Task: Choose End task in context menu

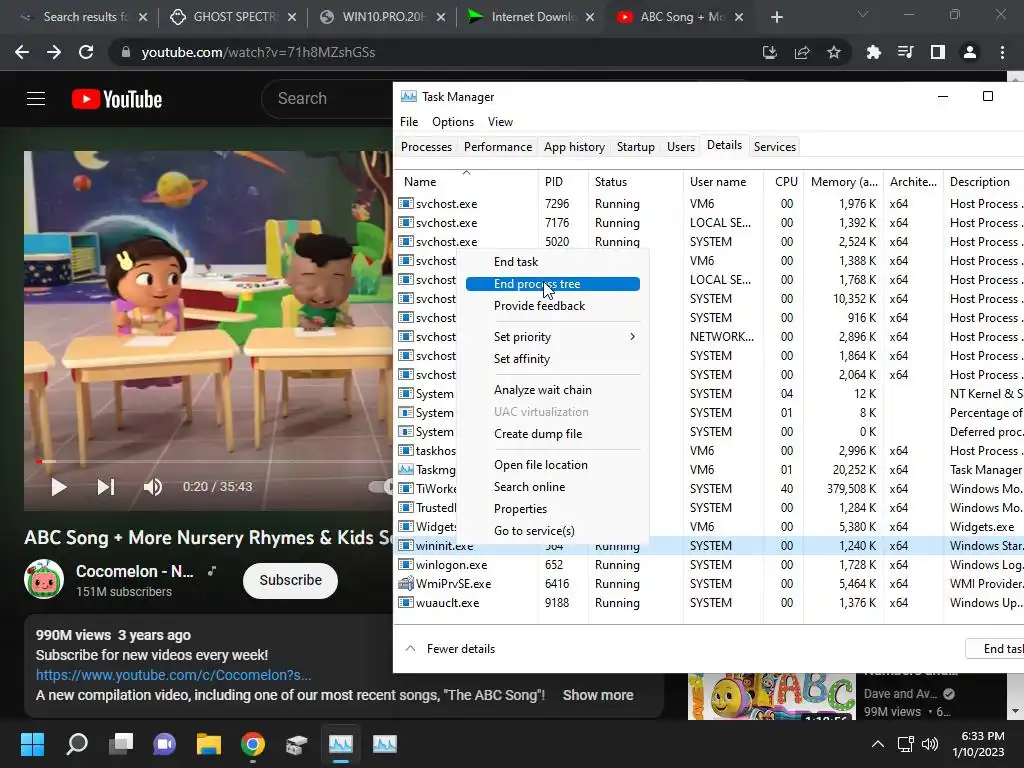Action: pyautogui.click(x=552, y=262)
